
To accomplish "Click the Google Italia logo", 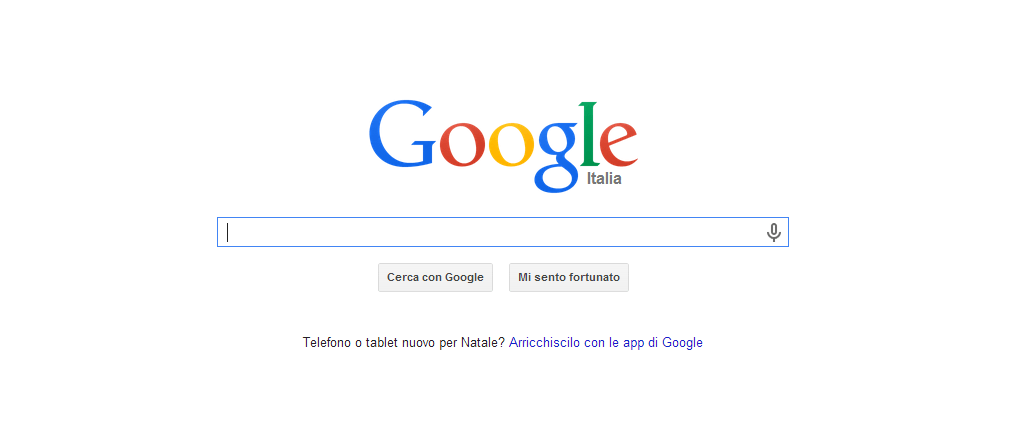I will 503,147.
